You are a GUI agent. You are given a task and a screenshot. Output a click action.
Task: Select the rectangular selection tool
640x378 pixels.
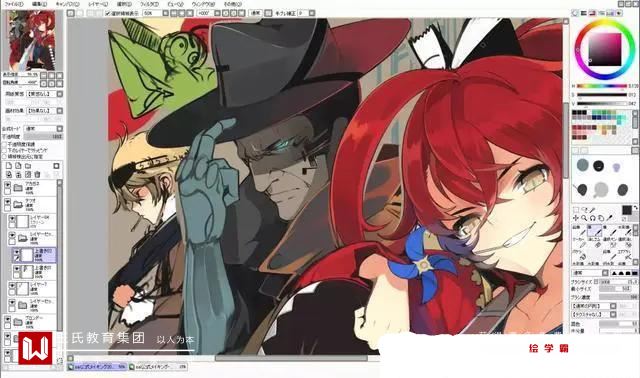(576, 210)
